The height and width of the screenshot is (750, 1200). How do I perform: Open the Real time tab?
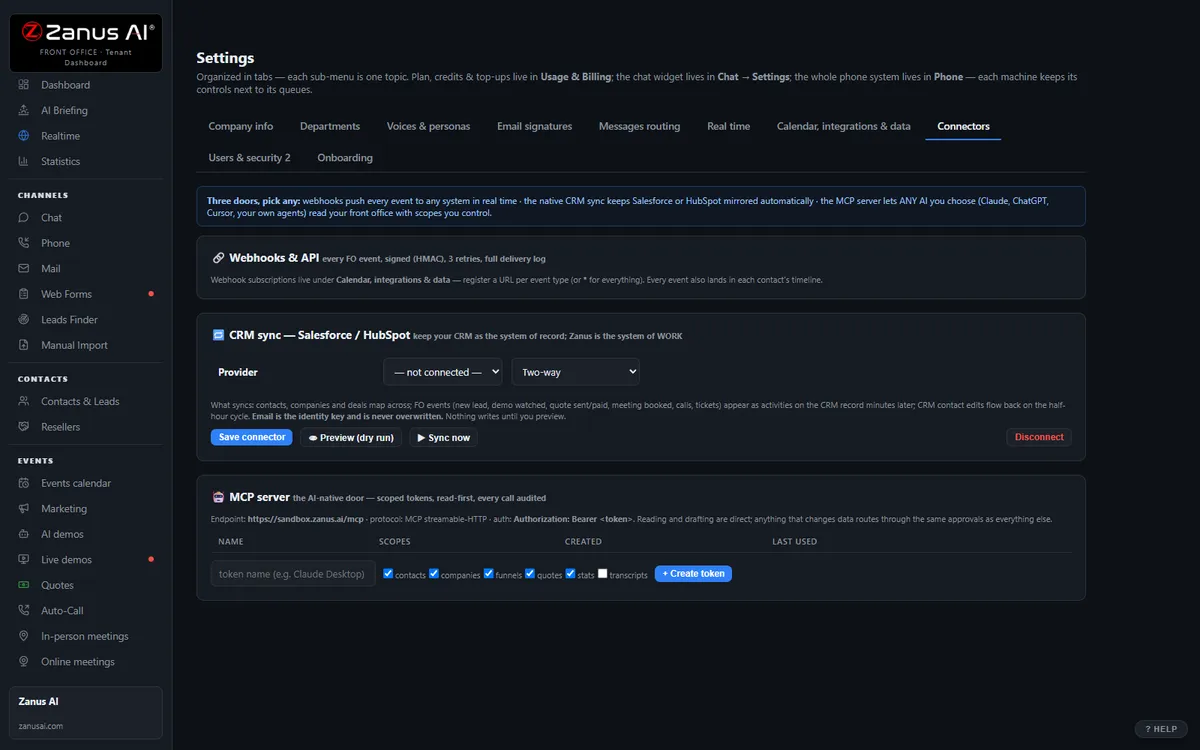pyautogui.click(x=729, y=126)
